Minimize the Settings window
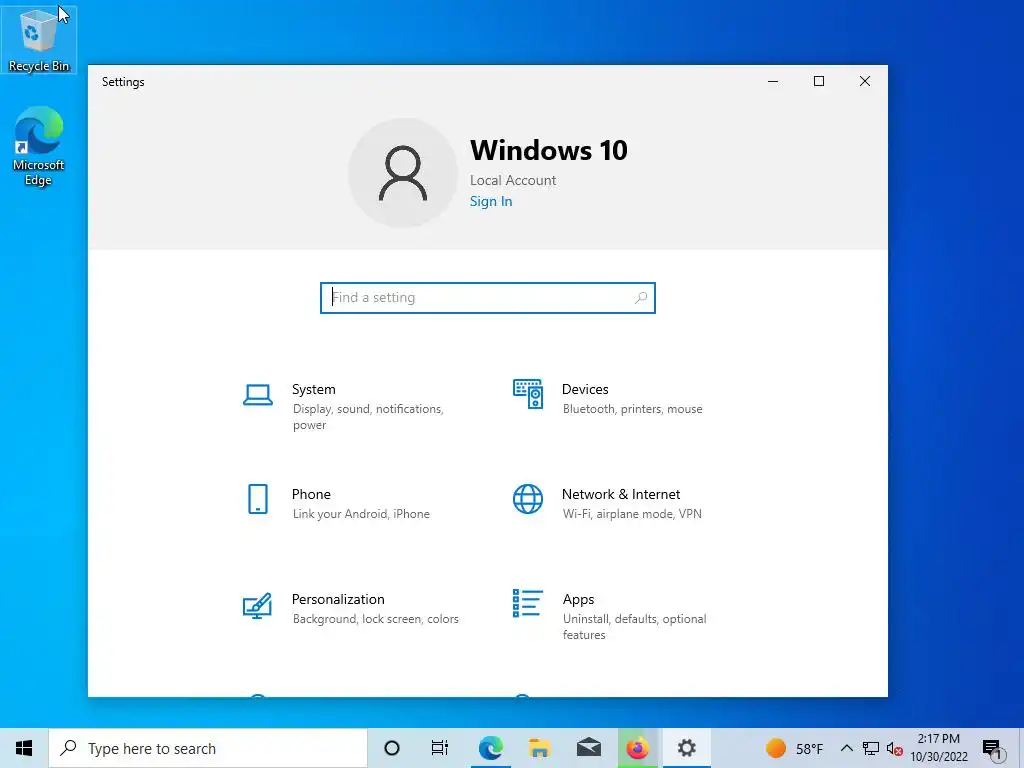Viewport: 1024px width, 768px height. pyautogui.click(x=773, y=81)
